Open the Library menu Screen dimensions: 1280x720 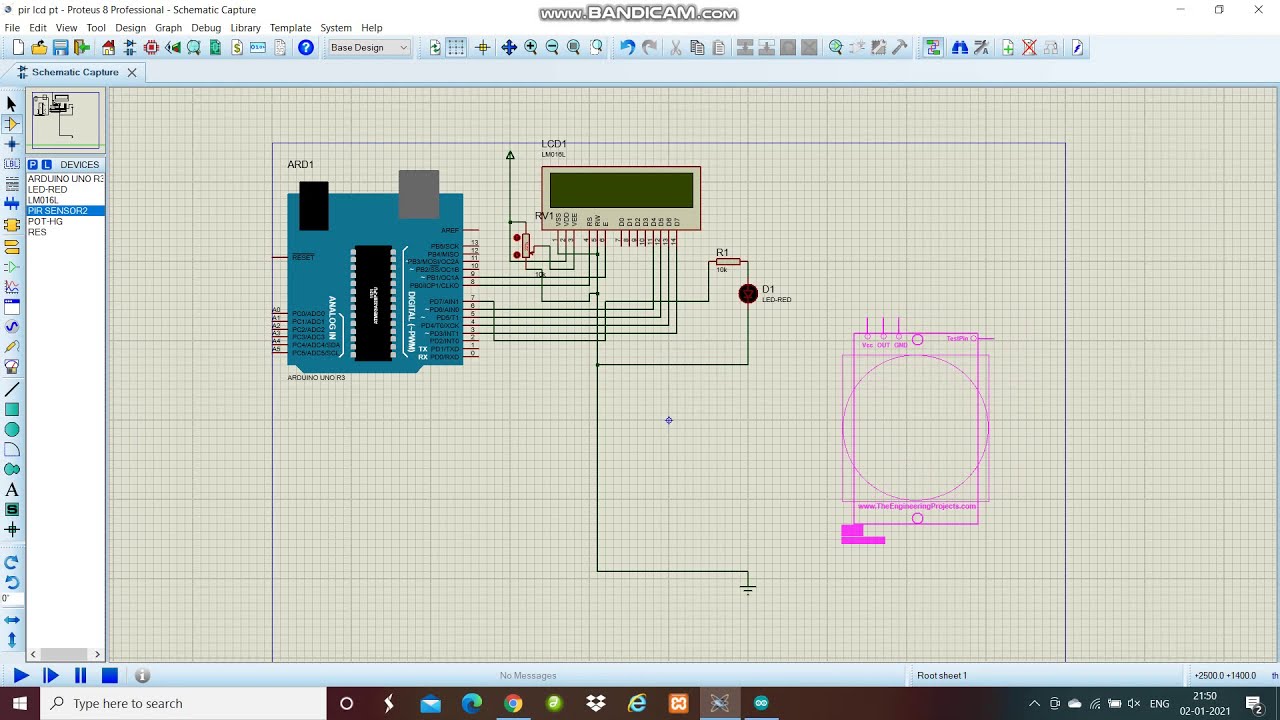pyautogui.click(x=245, y=28)
